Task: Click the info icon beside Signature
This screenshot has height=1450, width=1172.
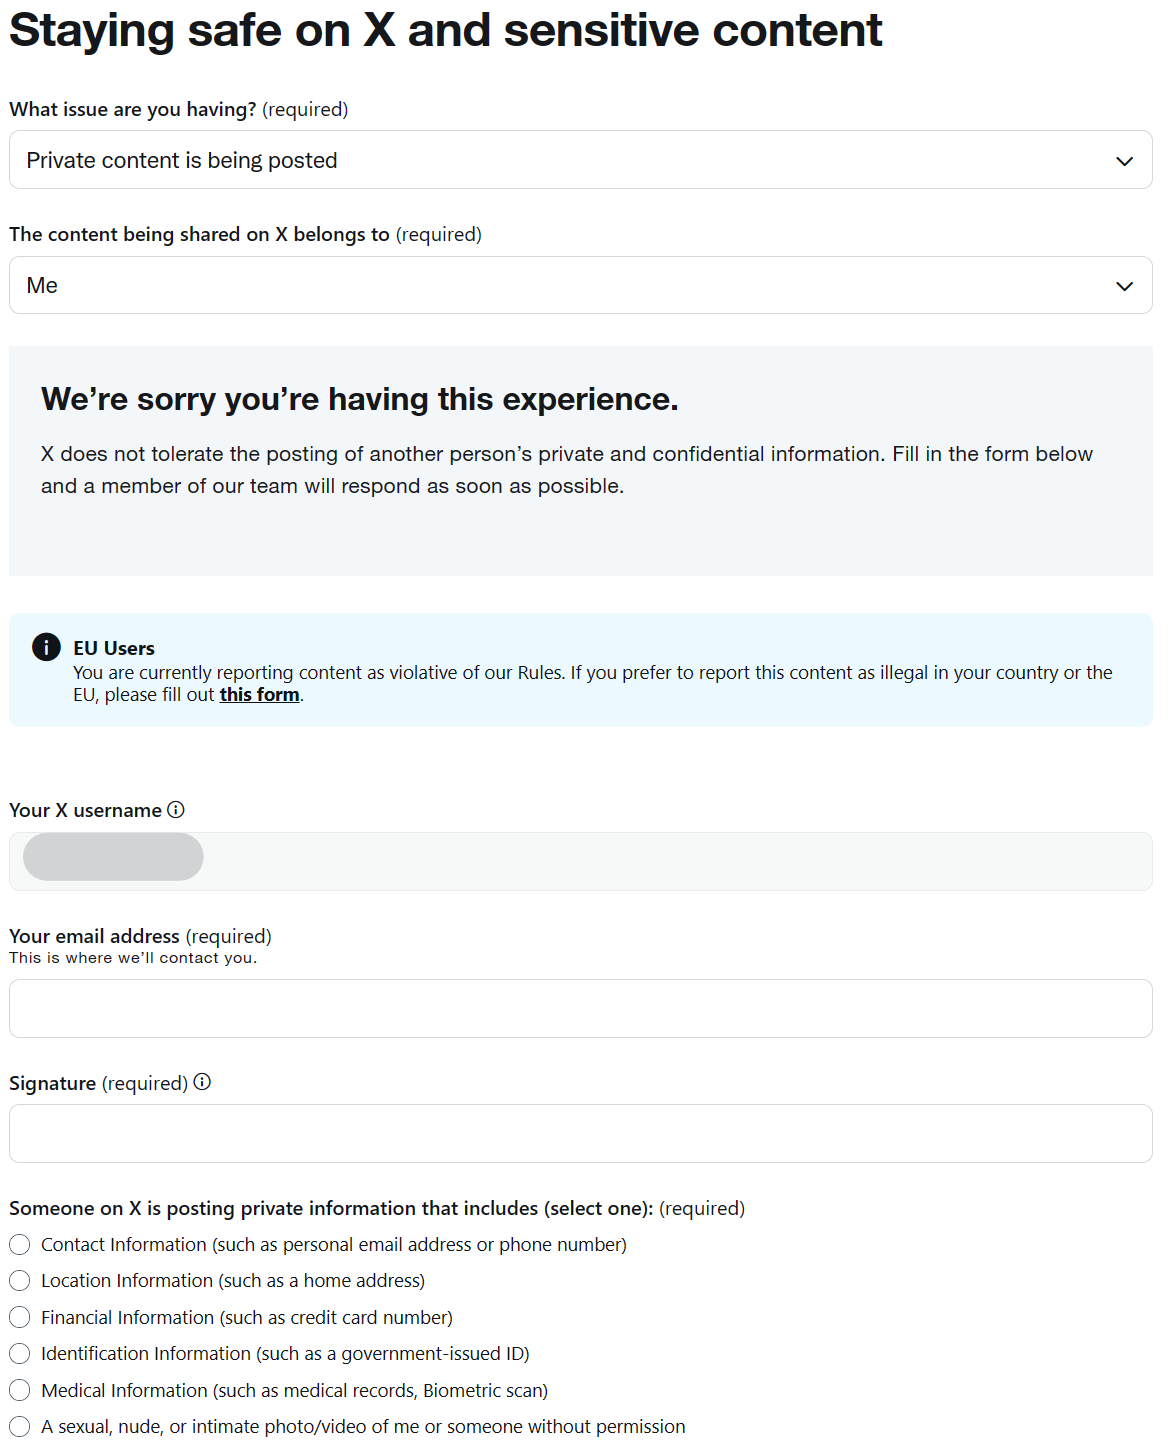Action: click(204, 1082)
